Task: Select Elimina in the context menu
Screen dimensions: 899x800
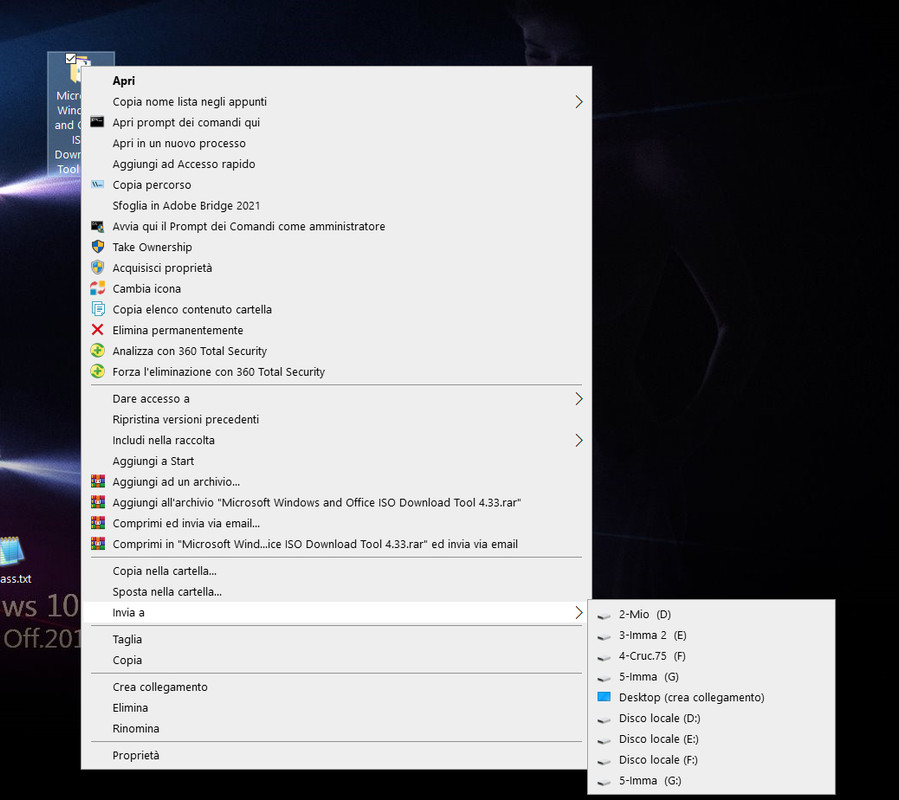Action: (337, 707)
